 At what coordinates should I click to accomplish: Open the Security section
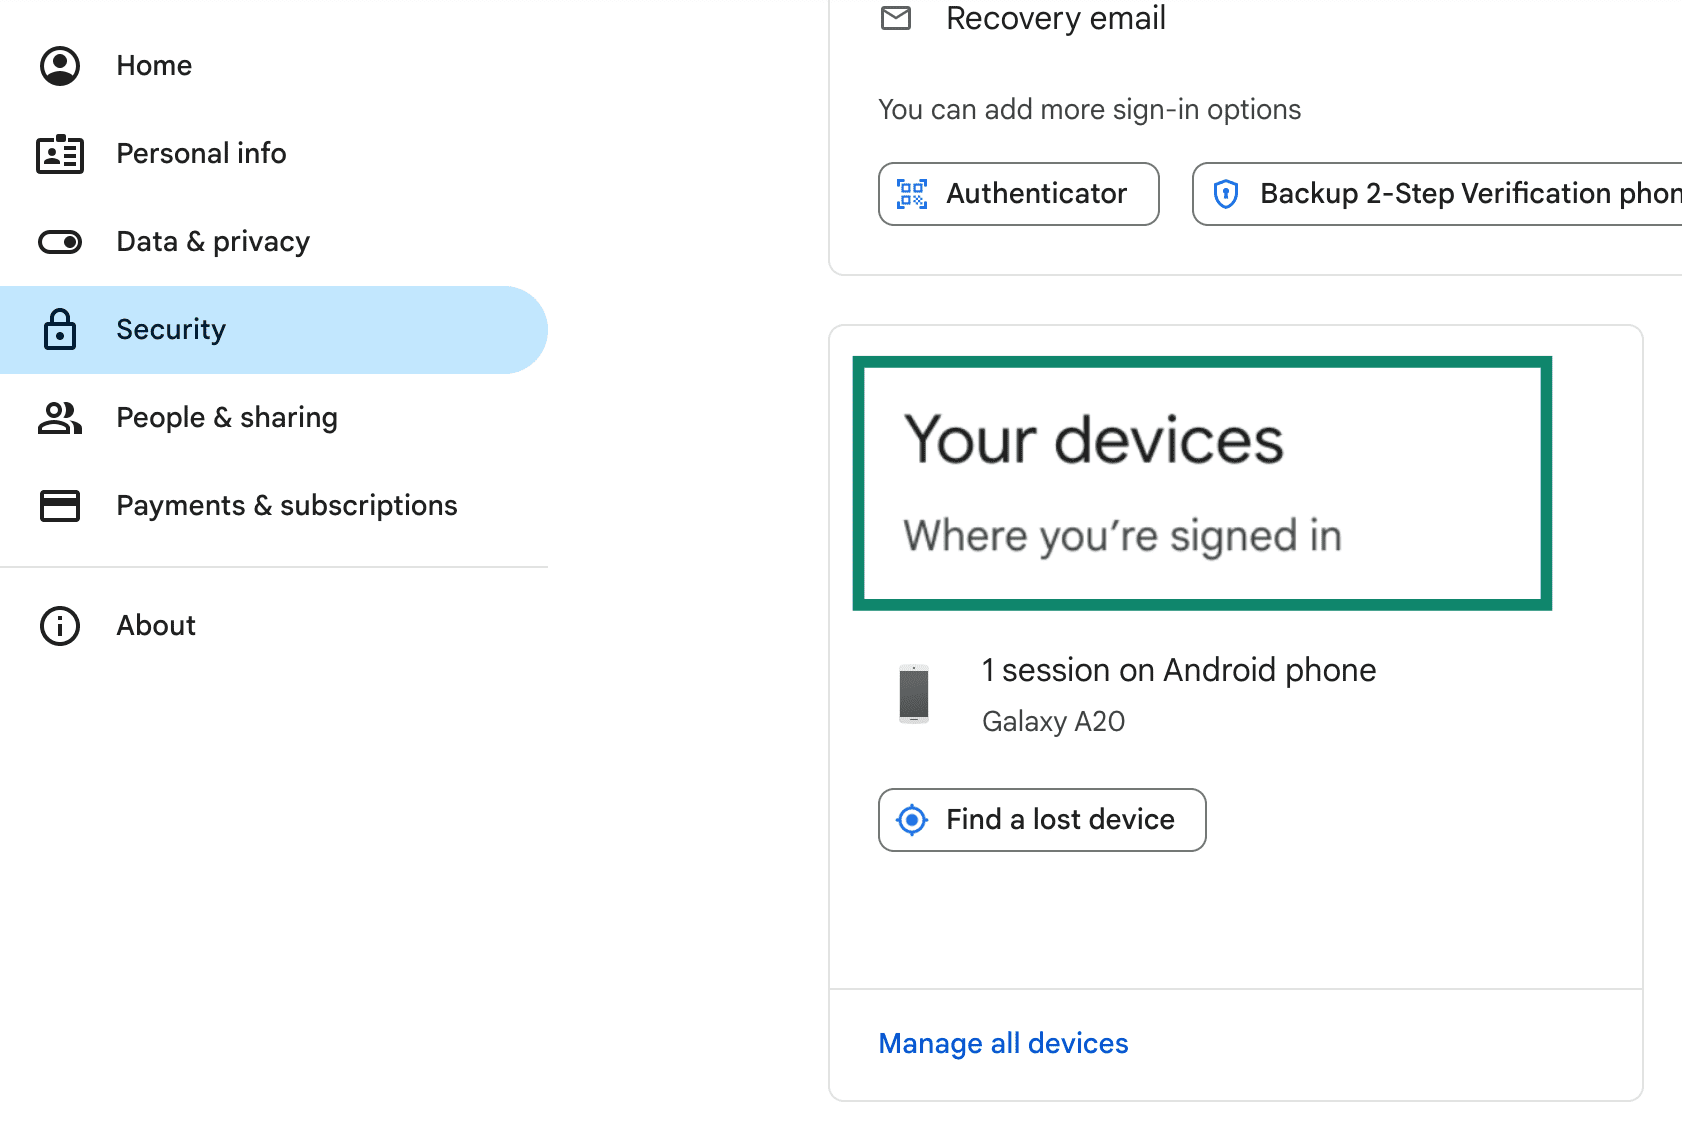171,329
